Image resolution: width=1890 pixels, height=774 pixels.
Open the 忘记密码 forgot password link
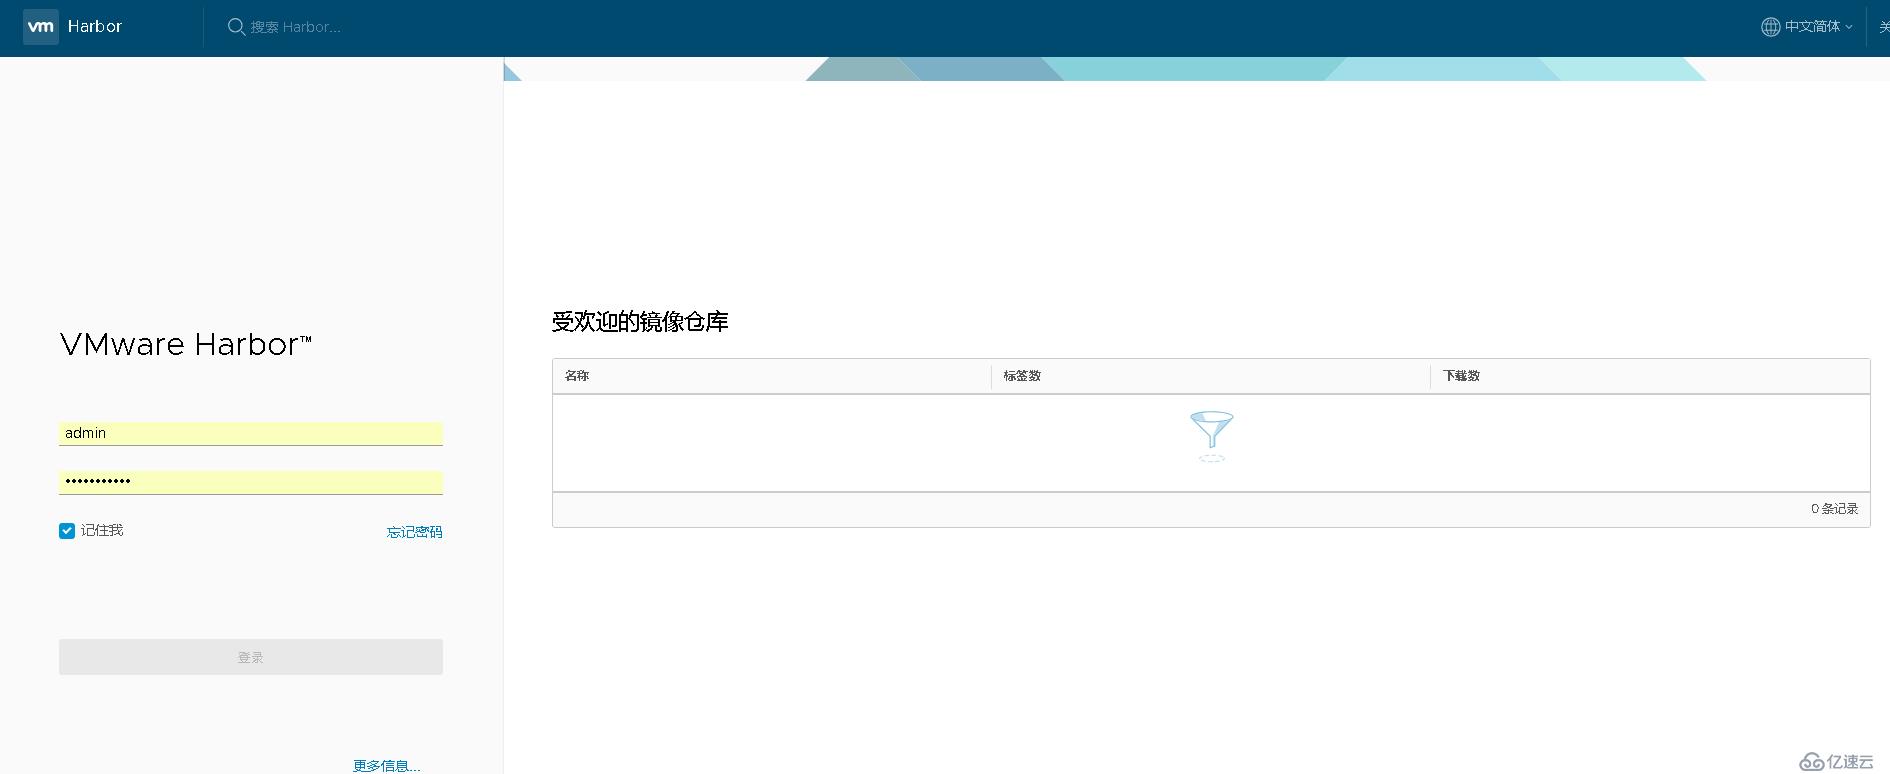tap(414, 532)
